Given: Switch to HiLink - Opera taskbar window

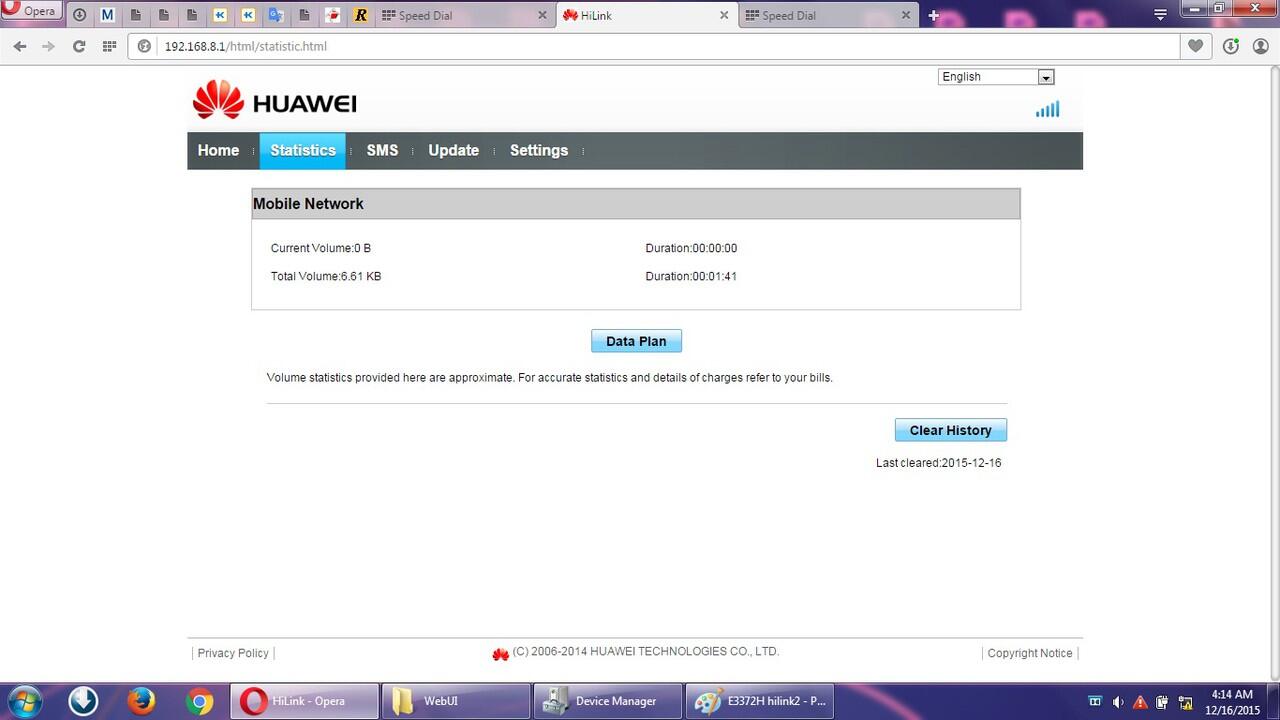Looking at the screenshot, I should (x=305, y=701).
